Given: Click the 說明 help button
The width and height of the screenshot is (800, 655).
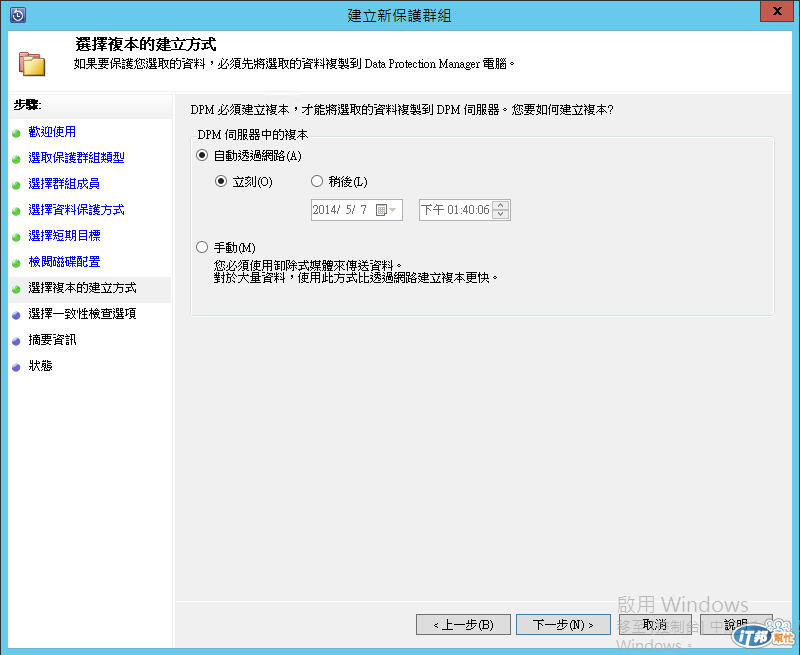Looking at the screenshot, I should coord(736,624).
